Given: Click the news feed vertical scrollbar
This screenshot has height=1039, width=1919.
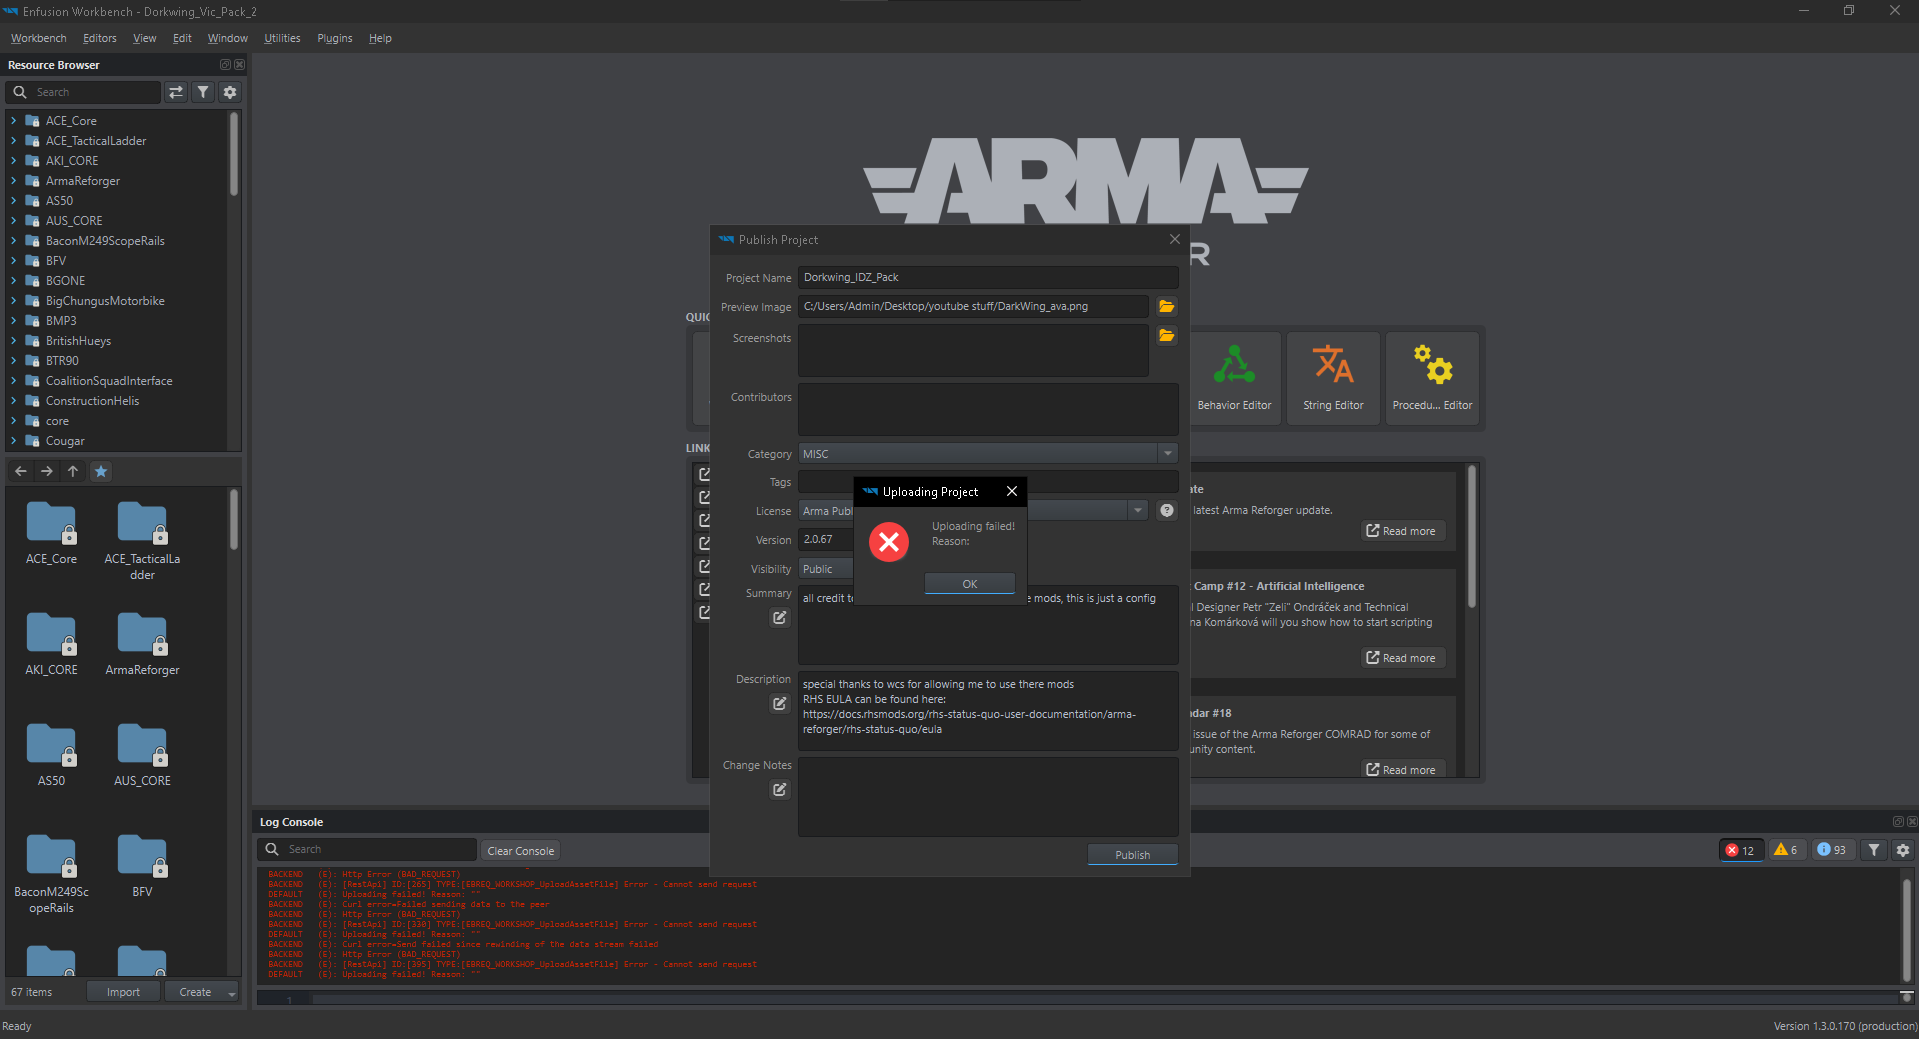Looking at the screenshot, I should [1472, 537].
